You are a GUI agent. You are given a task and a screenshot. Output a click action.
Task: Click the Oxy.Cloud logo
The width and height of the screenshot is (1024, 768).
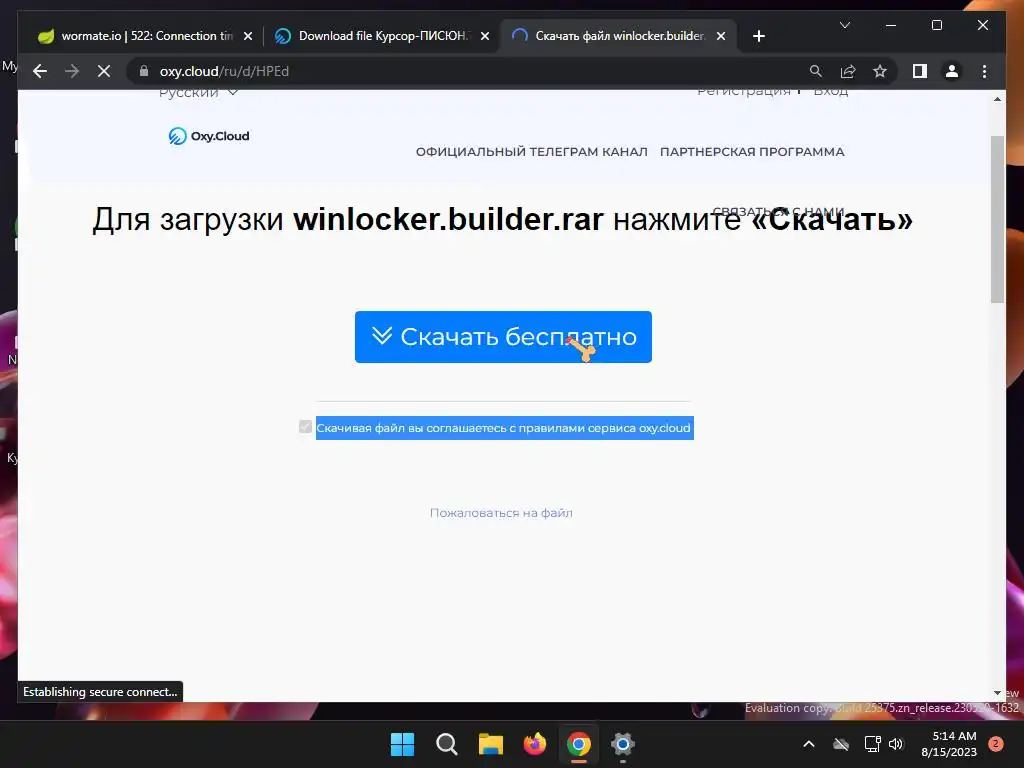(x=209, y=136)
